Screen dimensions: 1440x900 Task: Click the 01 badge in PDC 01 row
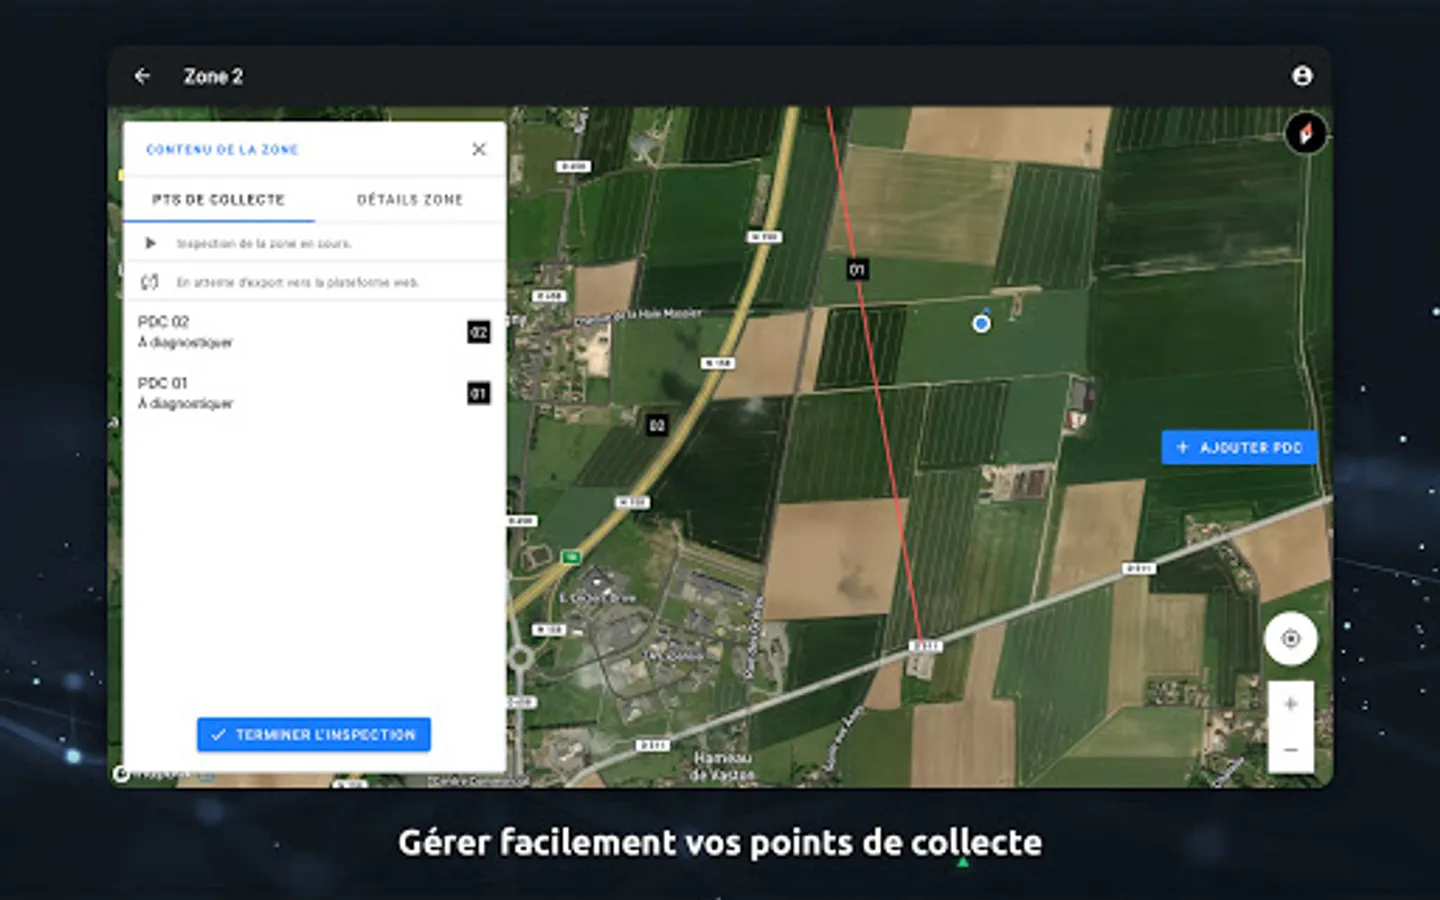click(479, 393)
